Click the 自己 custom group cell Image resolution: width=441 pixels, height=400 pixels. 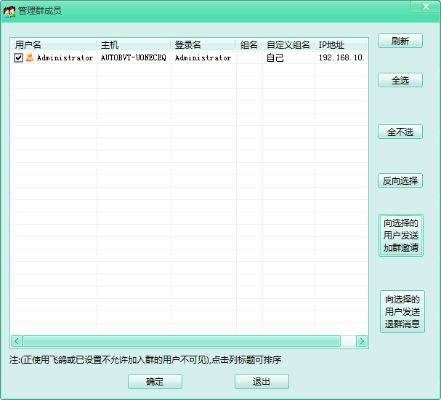pyautogui.click(x=275, y=57)
